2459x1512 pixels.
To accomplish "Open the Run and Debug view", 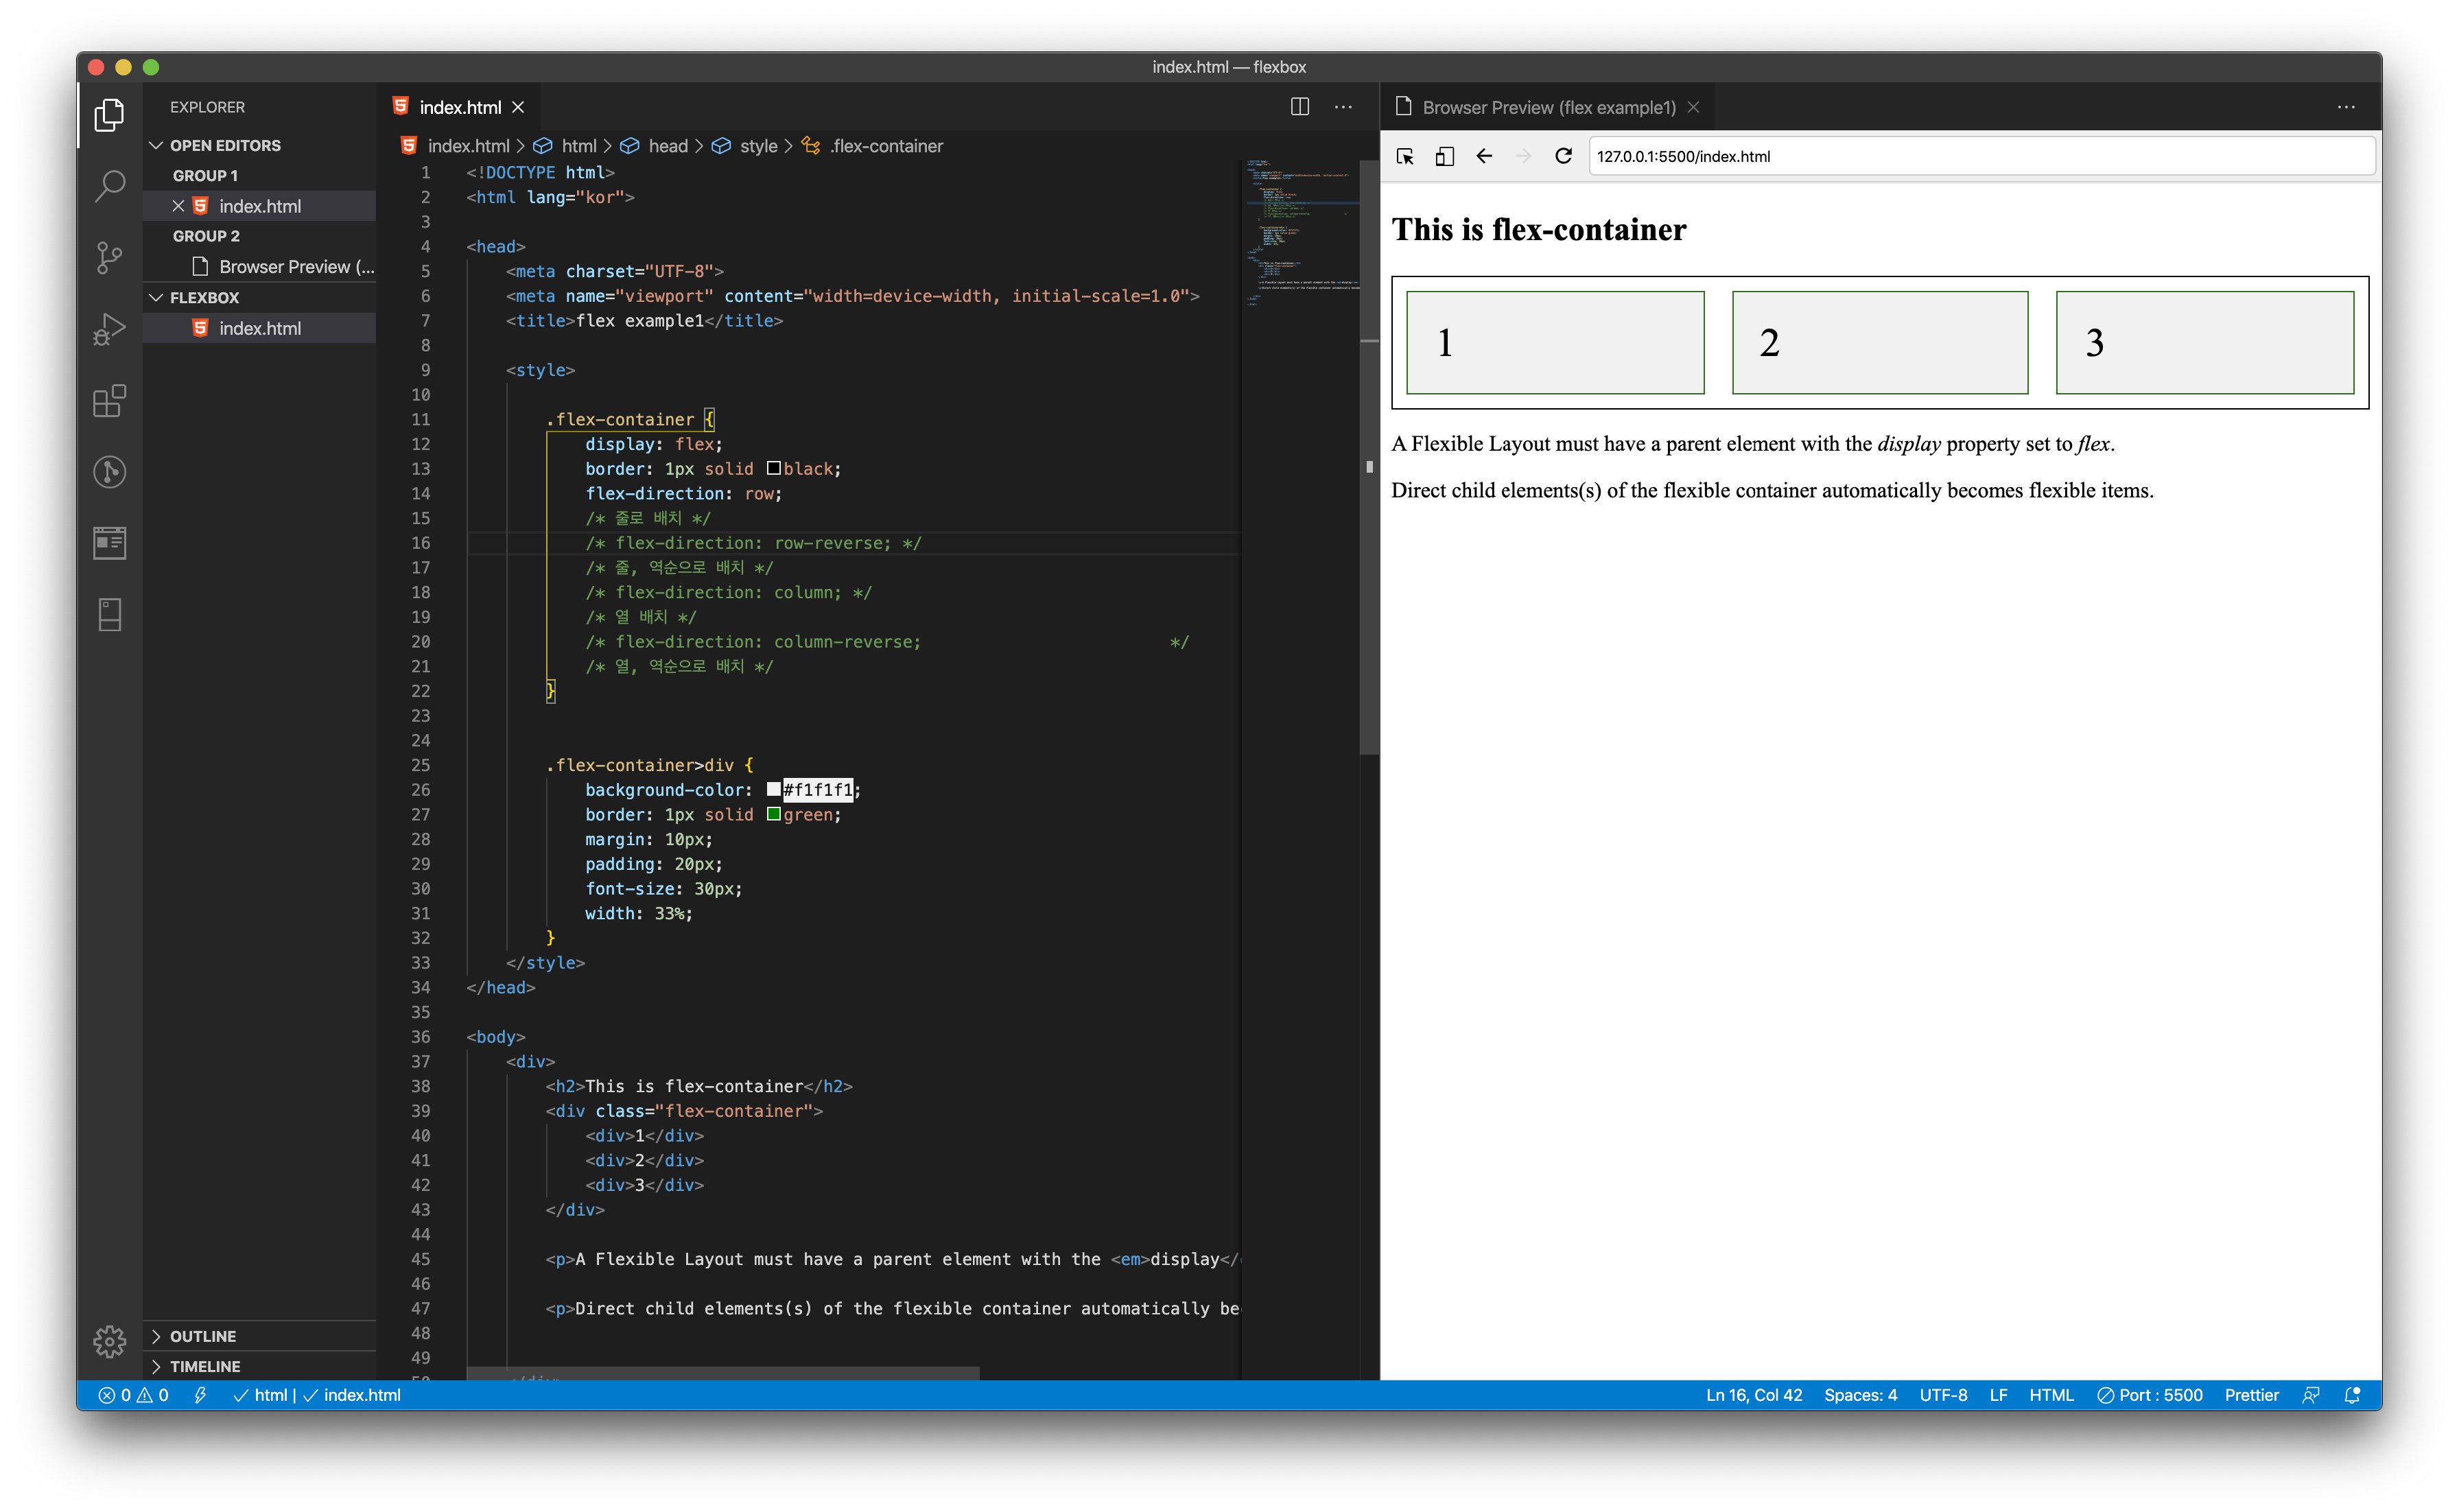I will click(x=109, y=329).
